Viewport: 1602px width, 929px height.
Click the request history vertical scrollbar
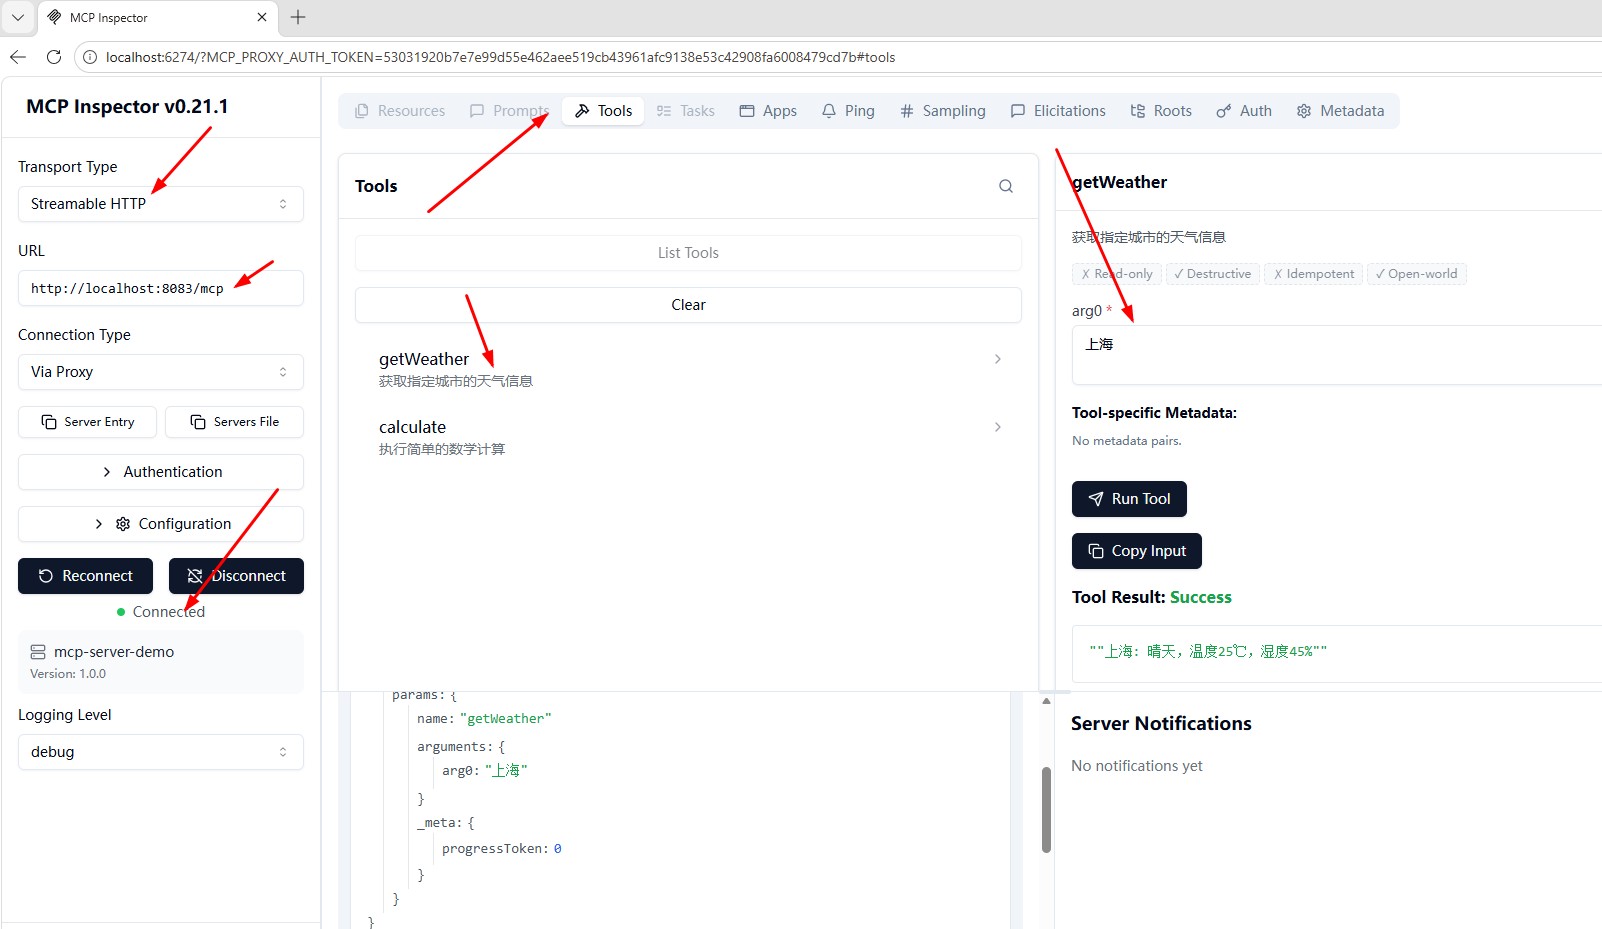1046,810
